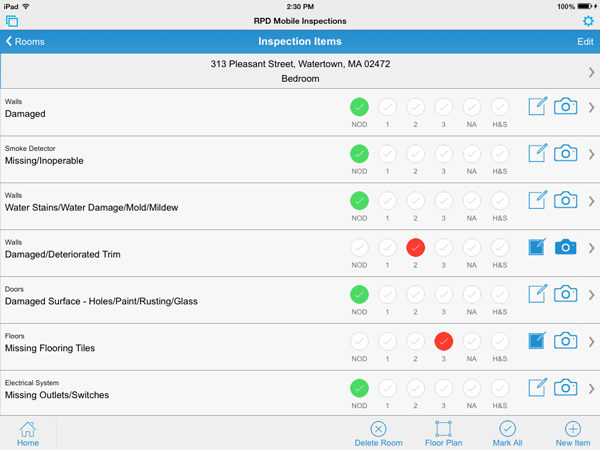600x450 pixels.
Task: View photos for Damaged/Deteriorated Trim row
Action: pyautogui.click(x=566, y=247)
